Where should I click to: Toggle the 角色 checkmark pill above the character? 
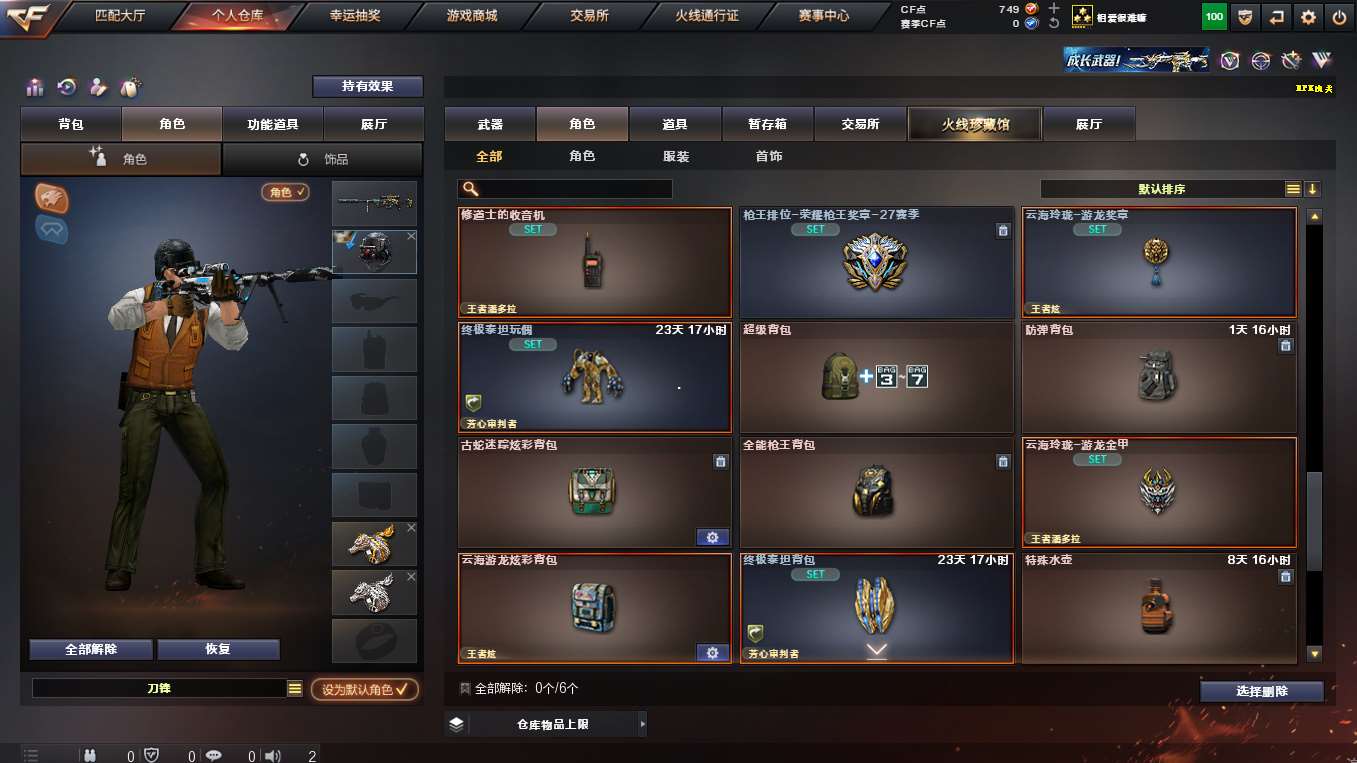tap(286, 192)
